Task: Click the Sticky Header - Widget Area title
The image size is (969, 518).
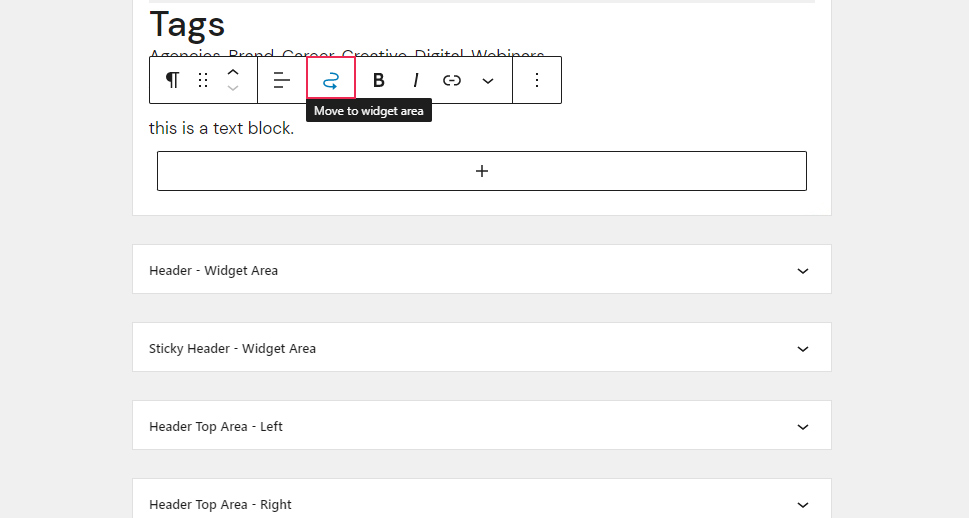Action: 232,349
